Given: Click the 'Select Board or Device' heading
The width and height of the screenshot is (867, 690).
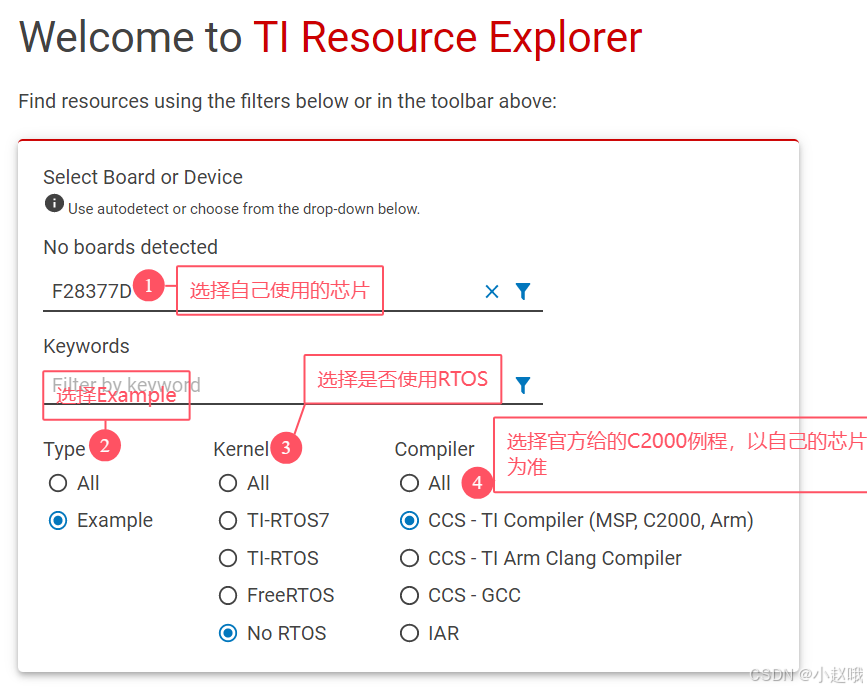Looking at the screenshot, I should [x=143, y=177].
